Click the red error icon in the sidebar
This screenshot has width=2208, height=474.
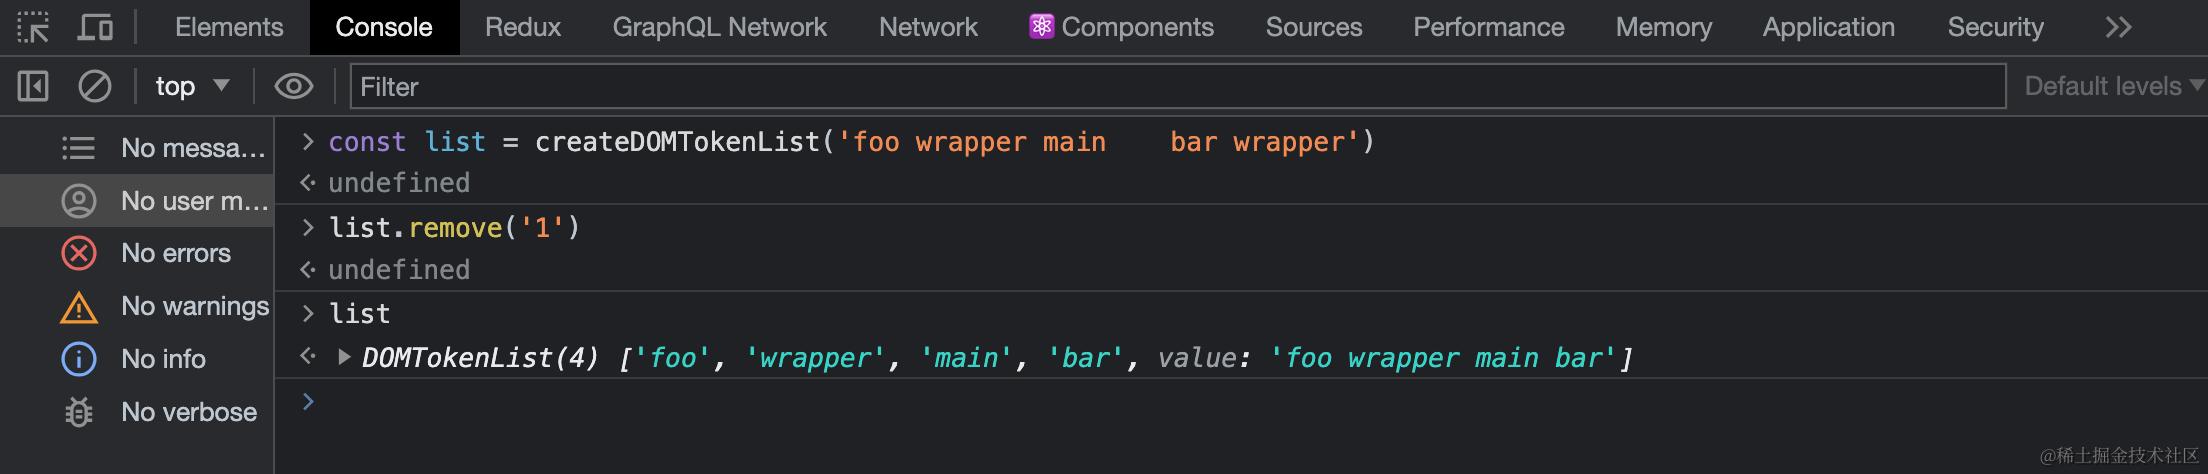coord(79,253)
